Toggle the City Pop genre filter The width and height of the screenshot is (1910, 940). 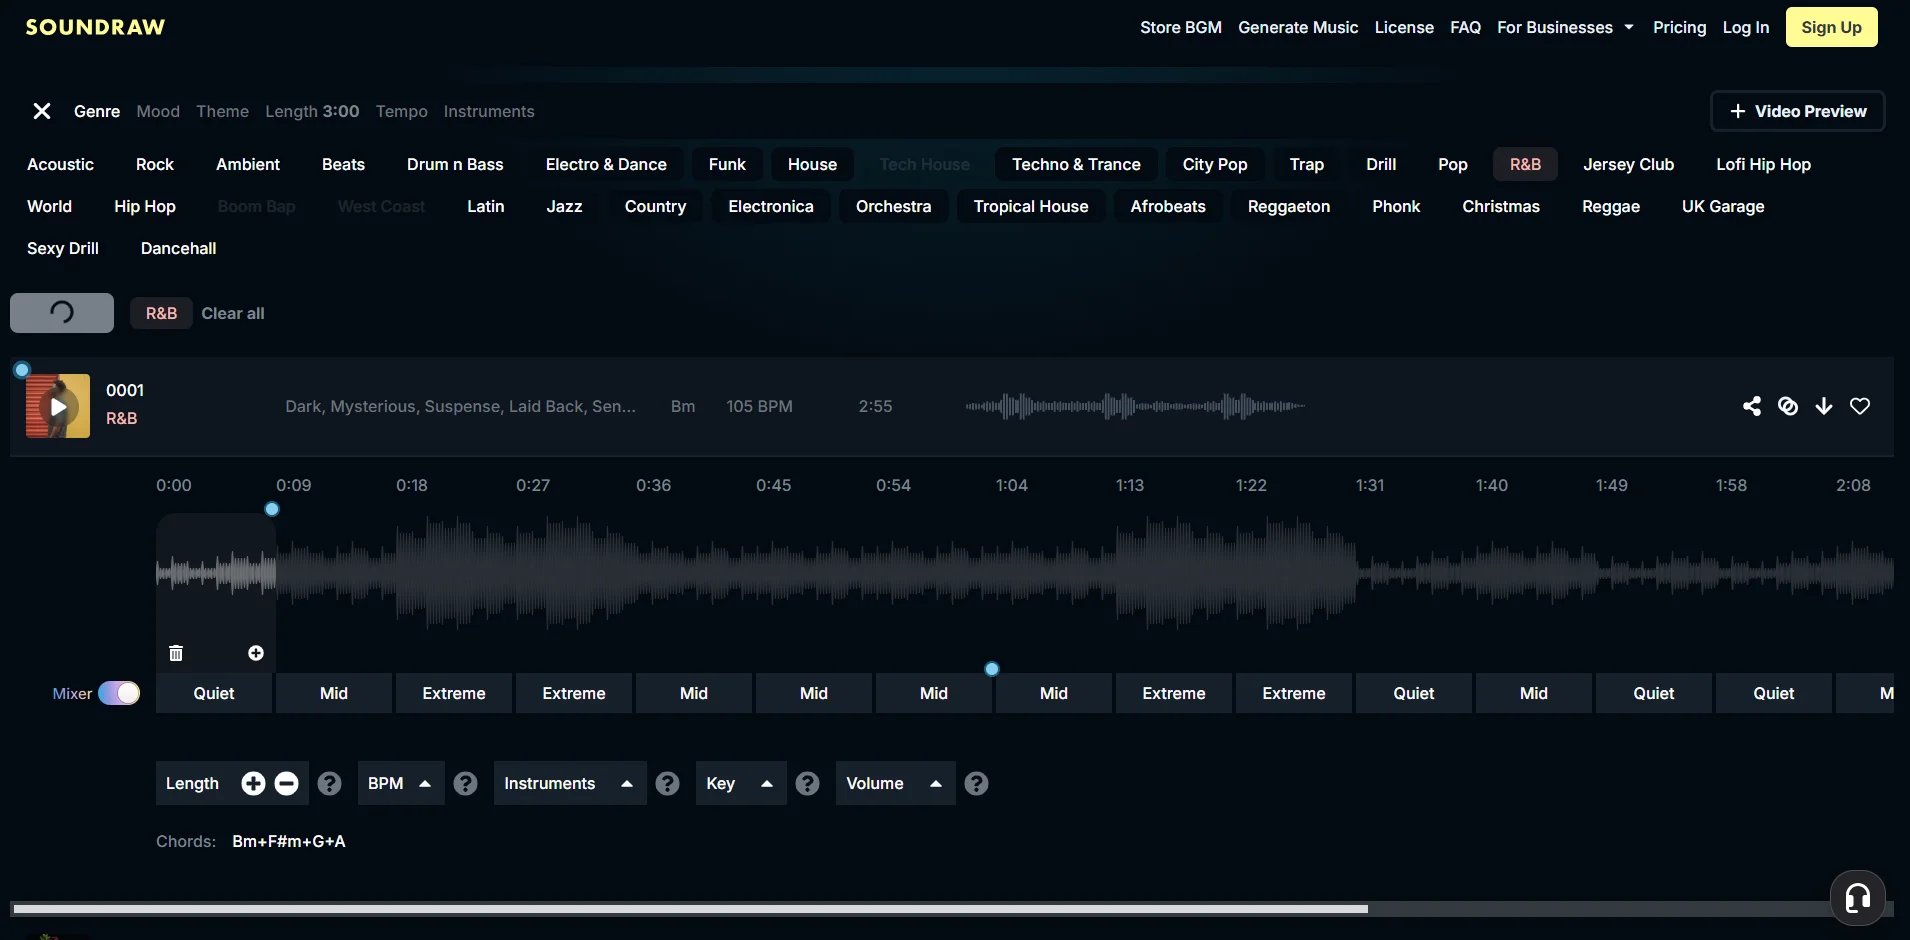pyautogui.click(x=1215, y=164)
